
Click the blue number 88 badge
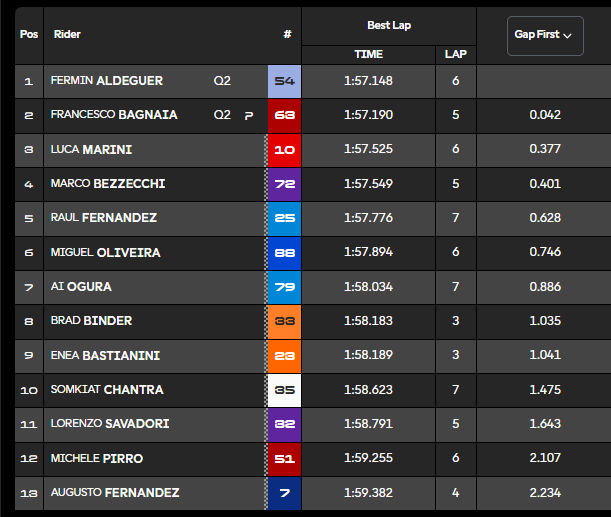click(x=284, y=253)
